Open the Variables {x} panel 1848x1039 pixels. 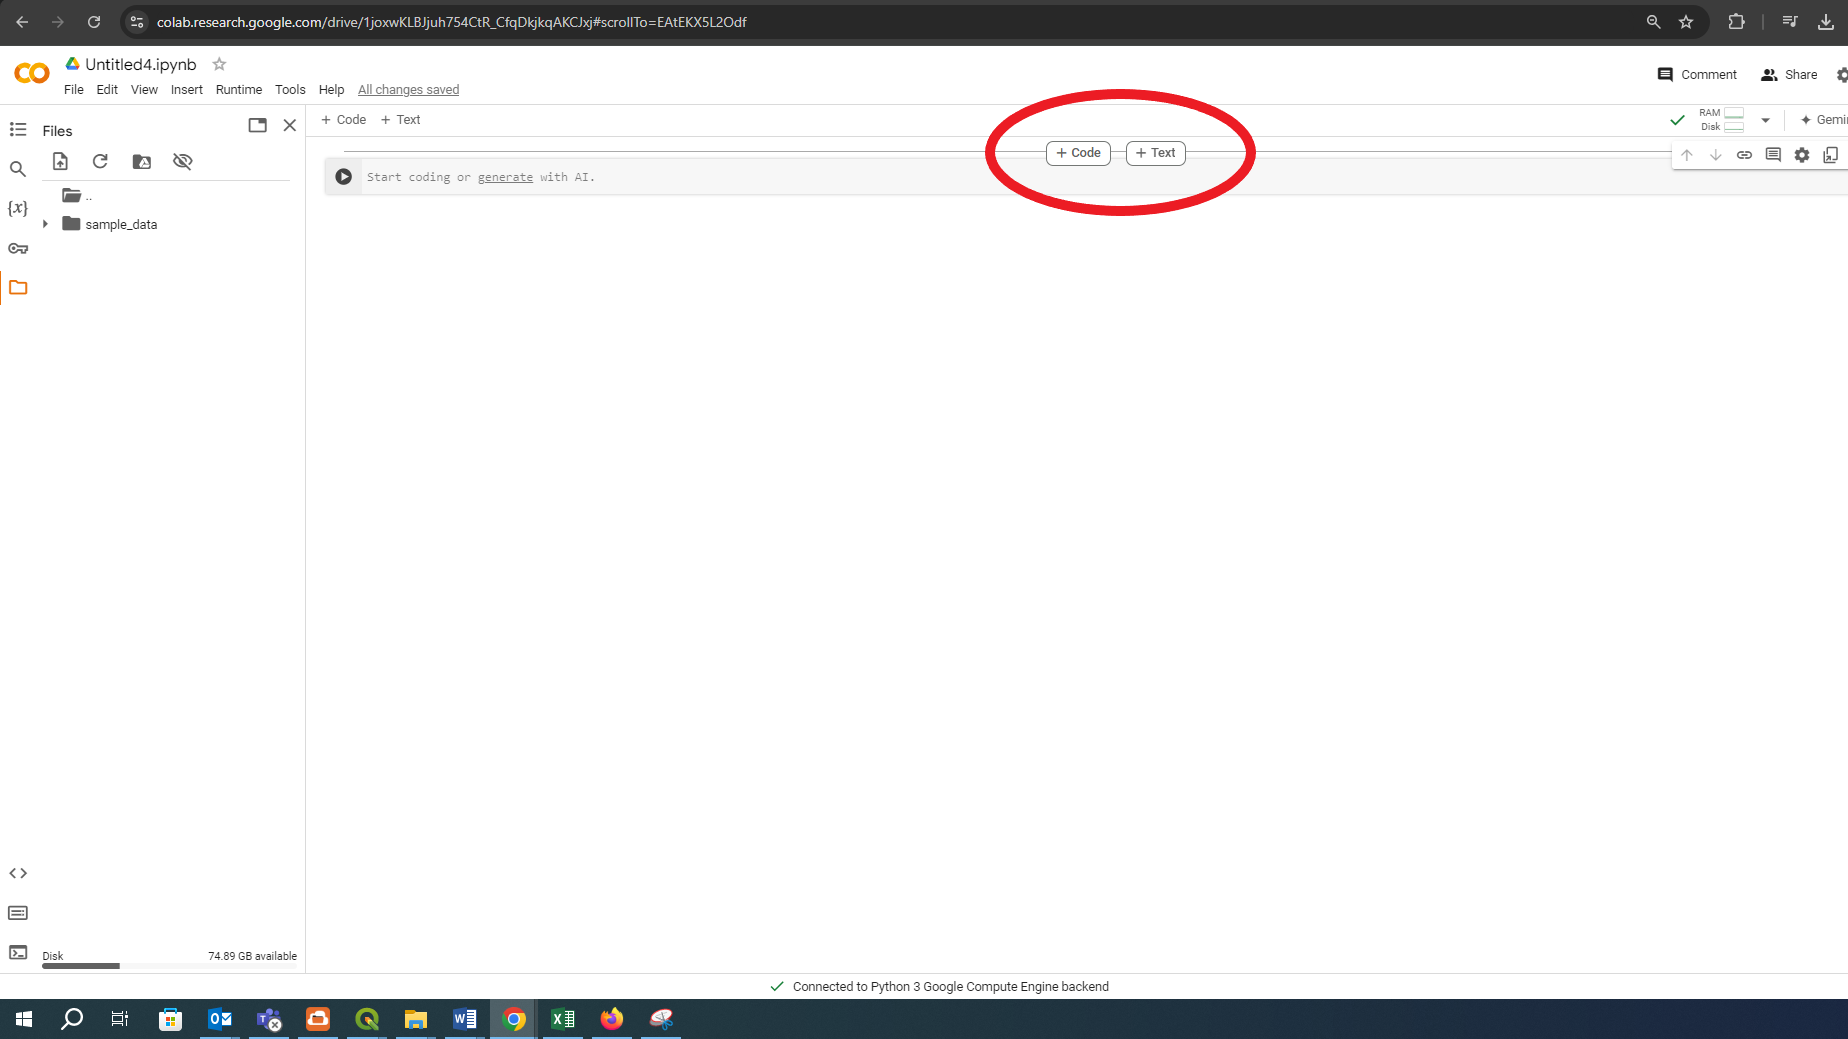pyautogui.click(x=18, y=208)
